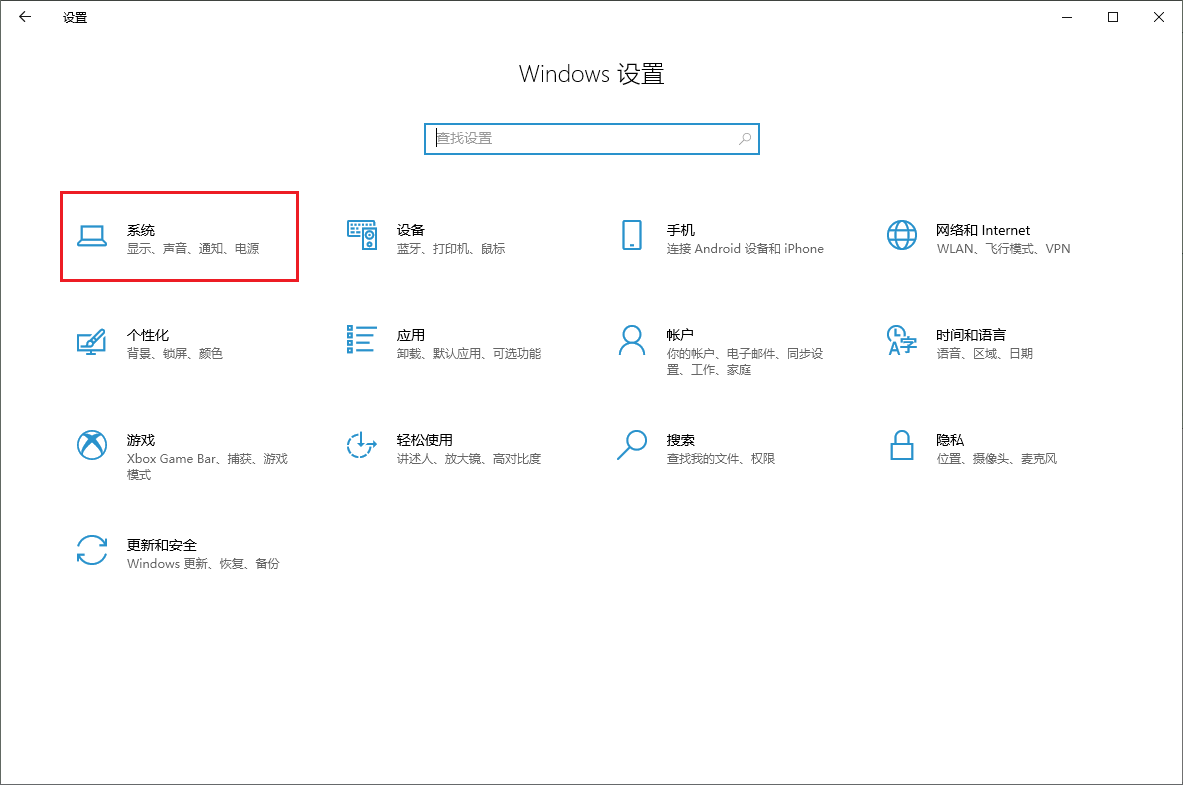Image resolution: width=1183 pixels, height=785 pixels.
Task: Click inside the 查找设置 search field
Action: (570, 139)
